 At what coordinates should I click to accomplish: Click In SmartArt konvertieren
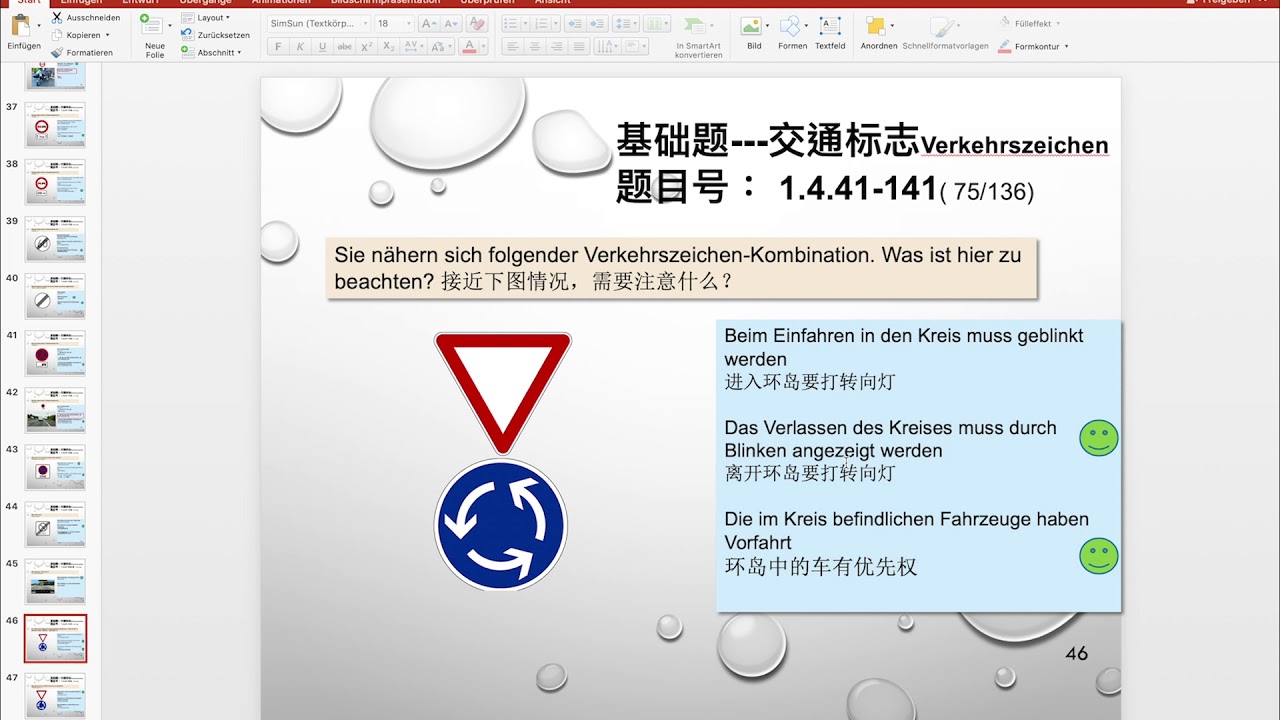(x=698, y=34)
